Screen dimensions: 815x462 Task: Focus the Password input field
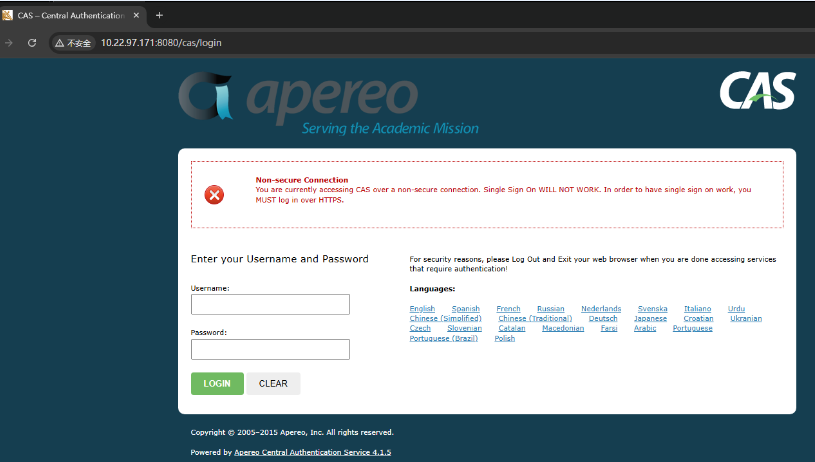270,349
